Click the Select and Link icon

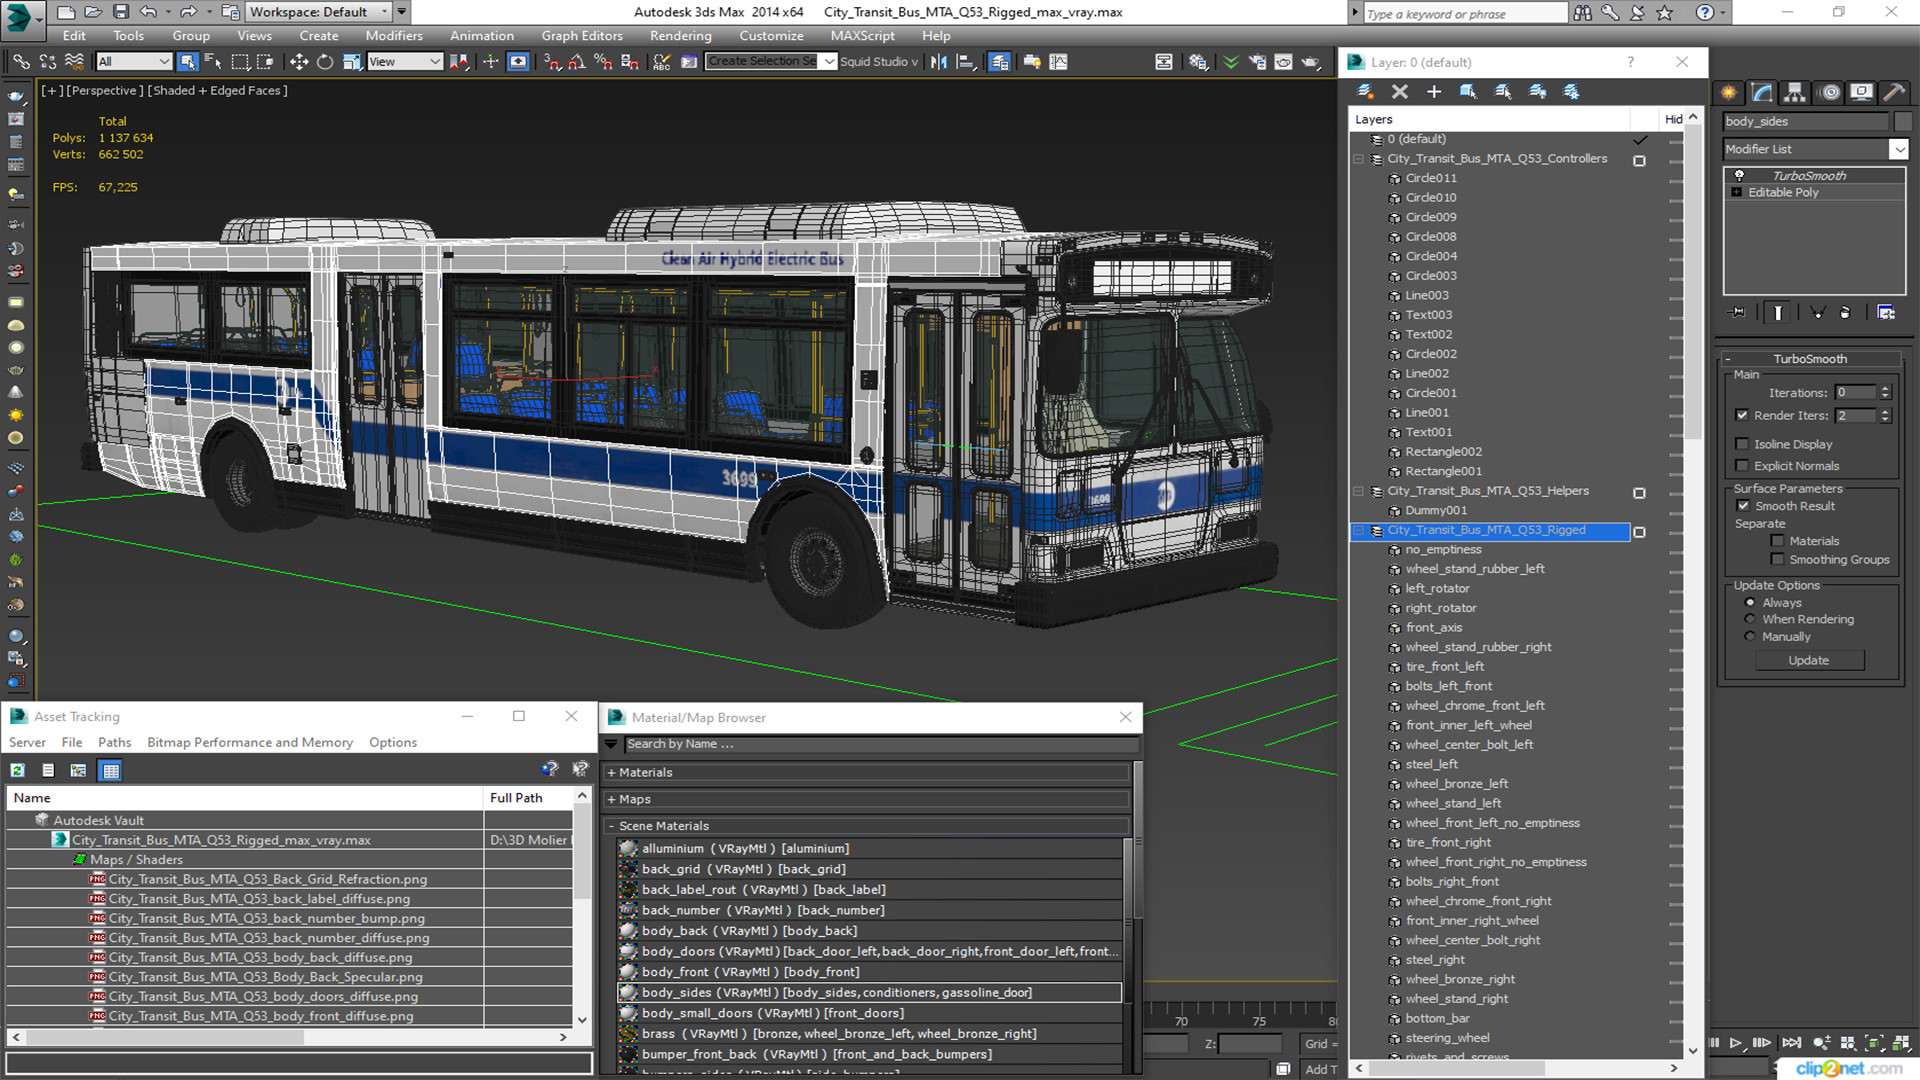[21, 62]
